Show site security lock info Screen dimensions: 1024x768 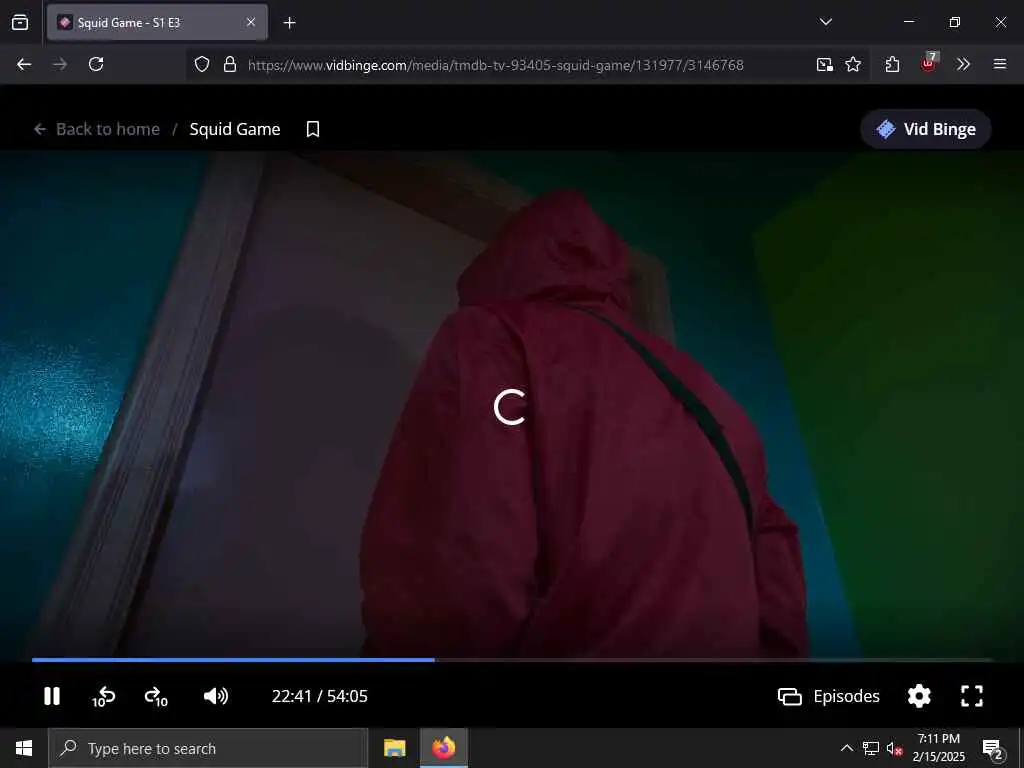pos(229,64)
